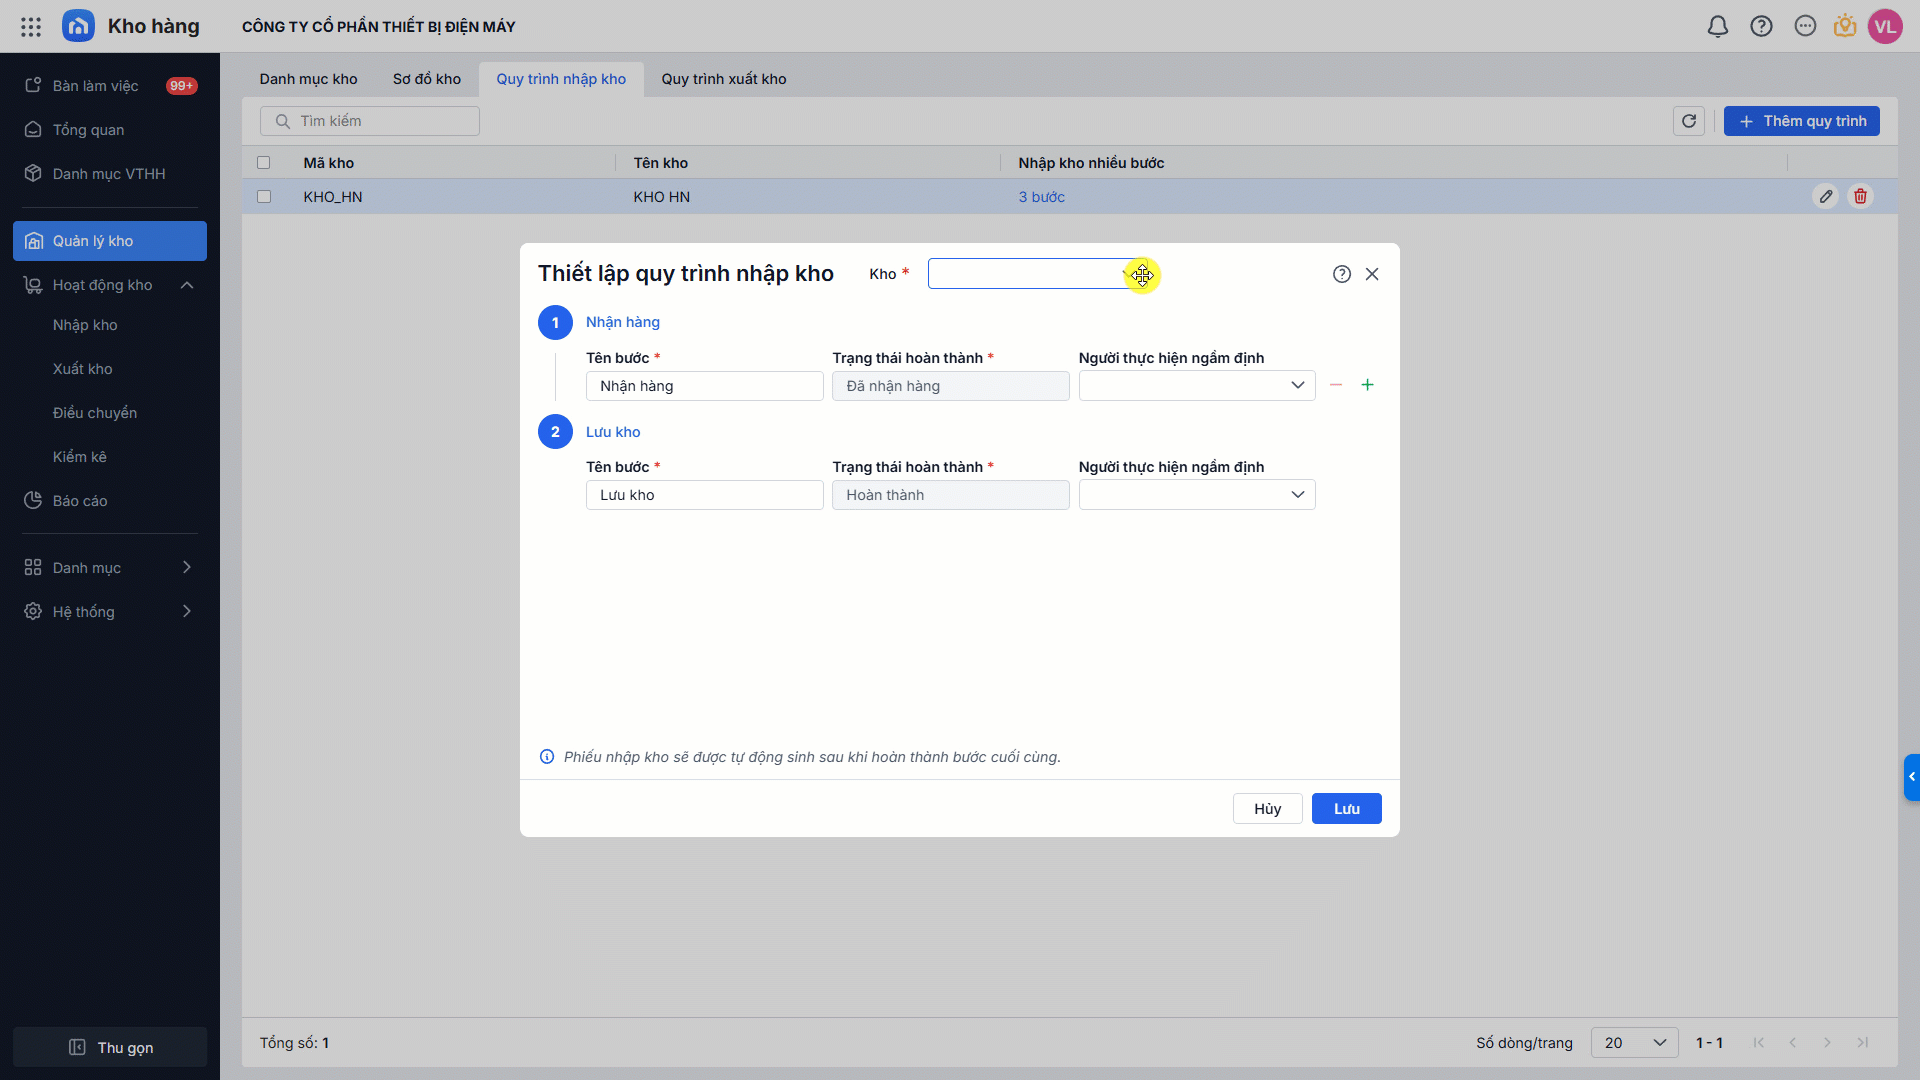This screenshot has width=1920, height=1080.
Task: Open the chat bubble icon in top bar
Action: click(x=1805, y=27)
